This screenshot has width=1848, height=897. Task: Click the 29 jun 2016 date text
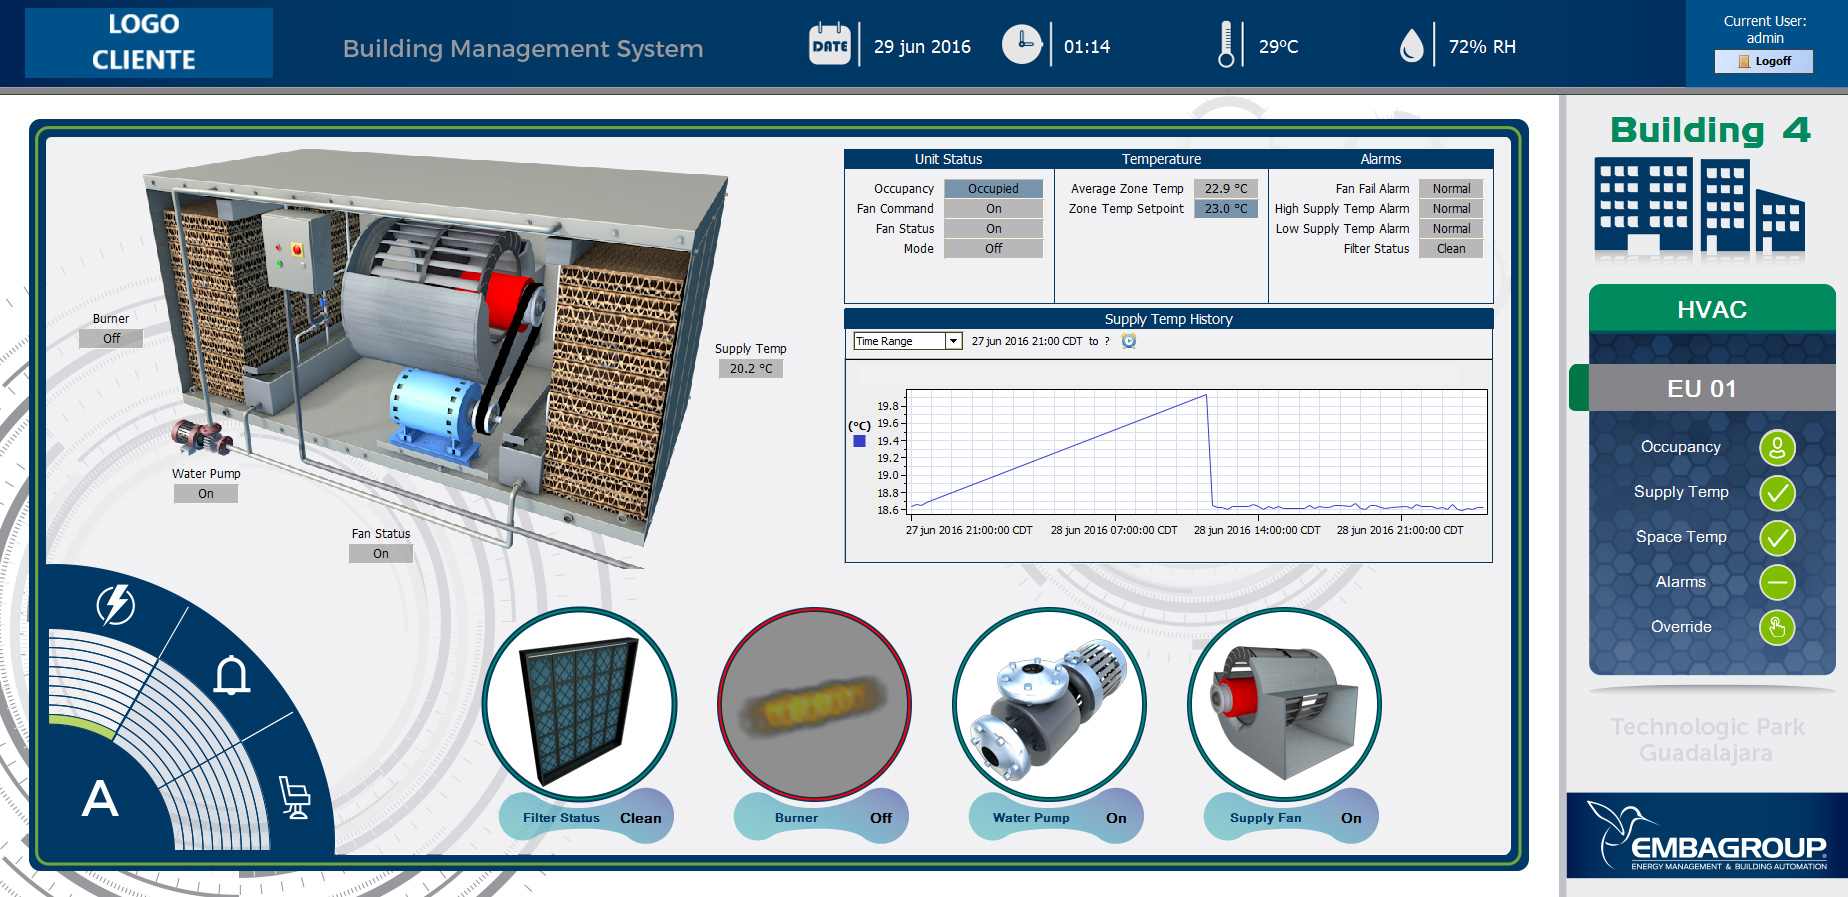click(922, 47)
